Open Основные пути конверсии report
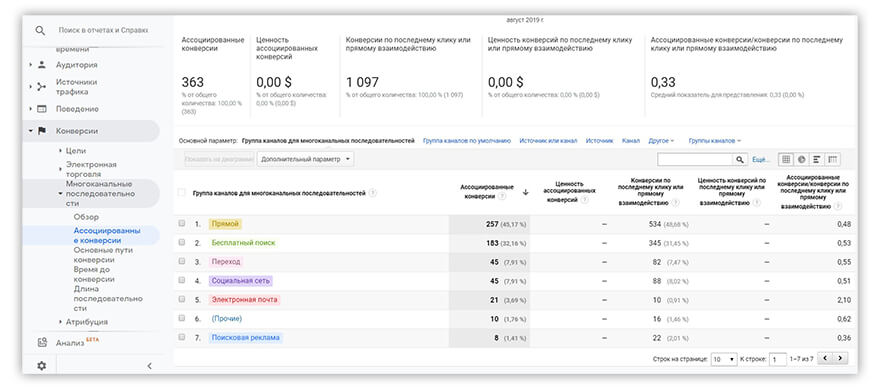This screenshot has height=392, width=880. click(103, 255)
